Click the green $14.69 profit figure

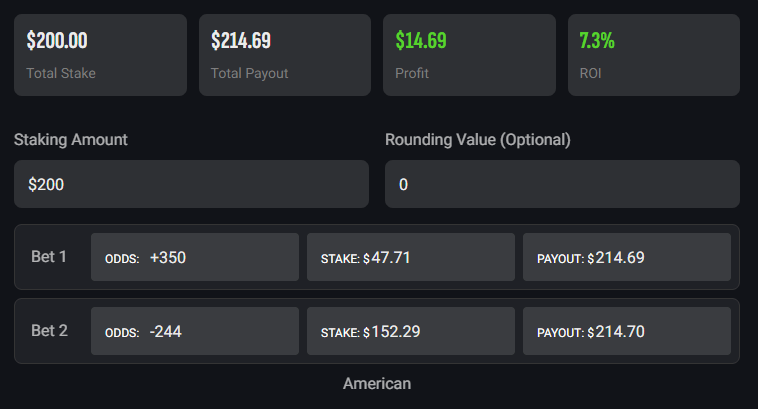(421, 41)
